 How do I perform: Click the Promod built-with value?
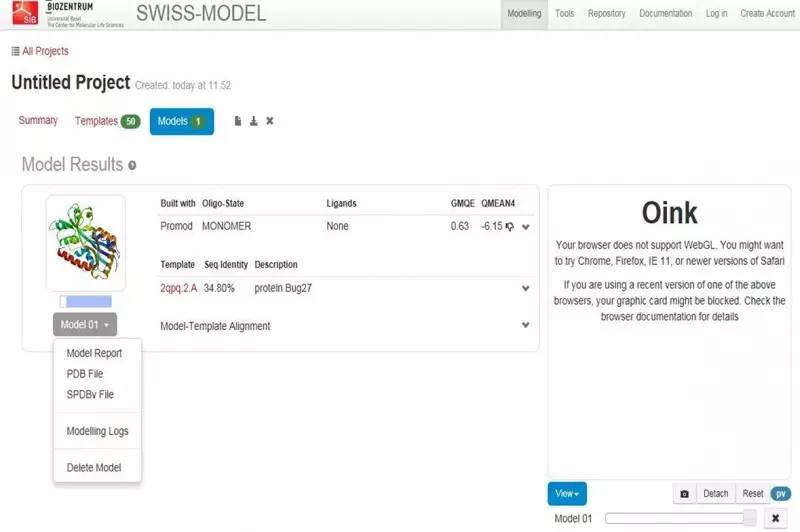coord(176,226)
